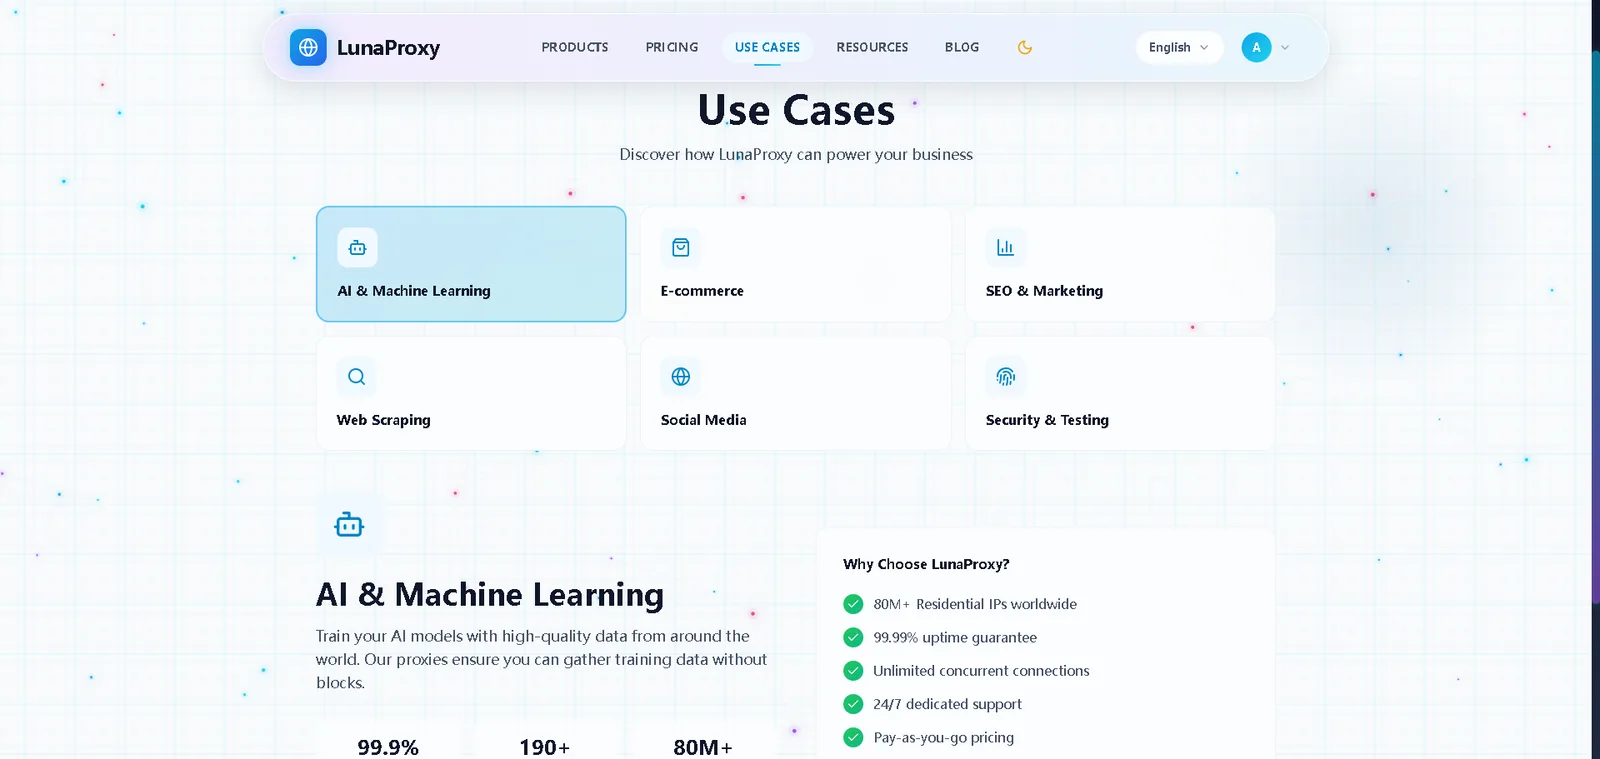Click the check icon beside Pay-as-you-go pricing
This screenshot has width=1600, height=759.
pos(853,738)
